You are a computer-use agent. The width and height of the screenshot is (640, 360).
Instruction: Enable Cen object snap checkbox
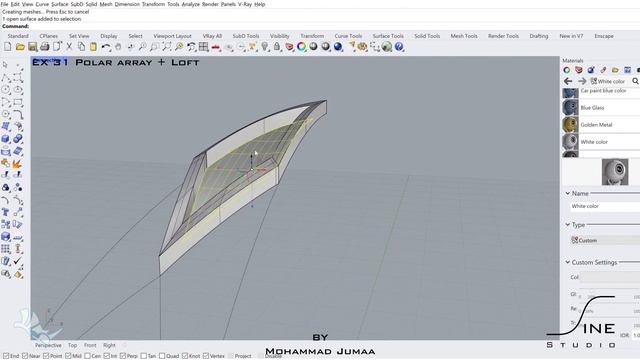click(x=87, y=356)
